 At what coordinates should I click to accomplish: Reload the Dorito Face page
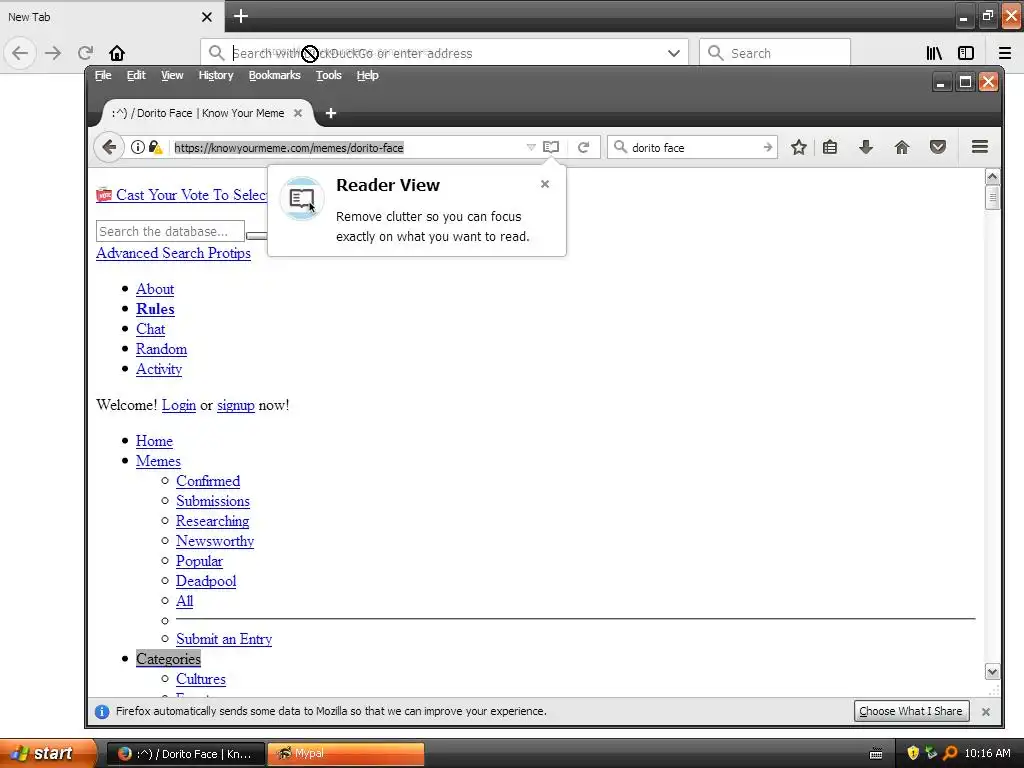(584, 148)
